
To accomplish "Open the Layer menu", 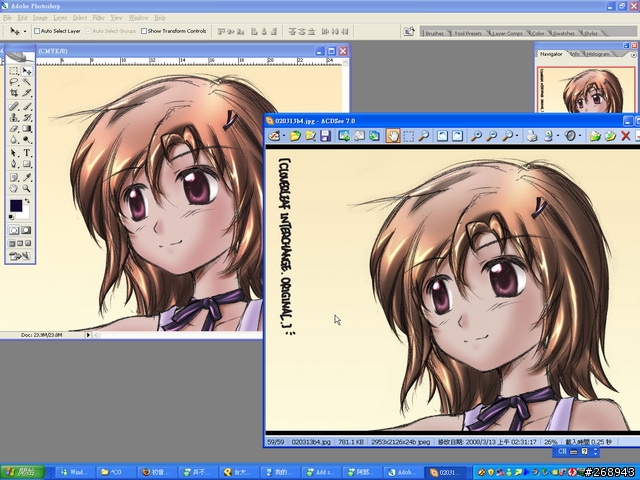I will tap(60, 18).
